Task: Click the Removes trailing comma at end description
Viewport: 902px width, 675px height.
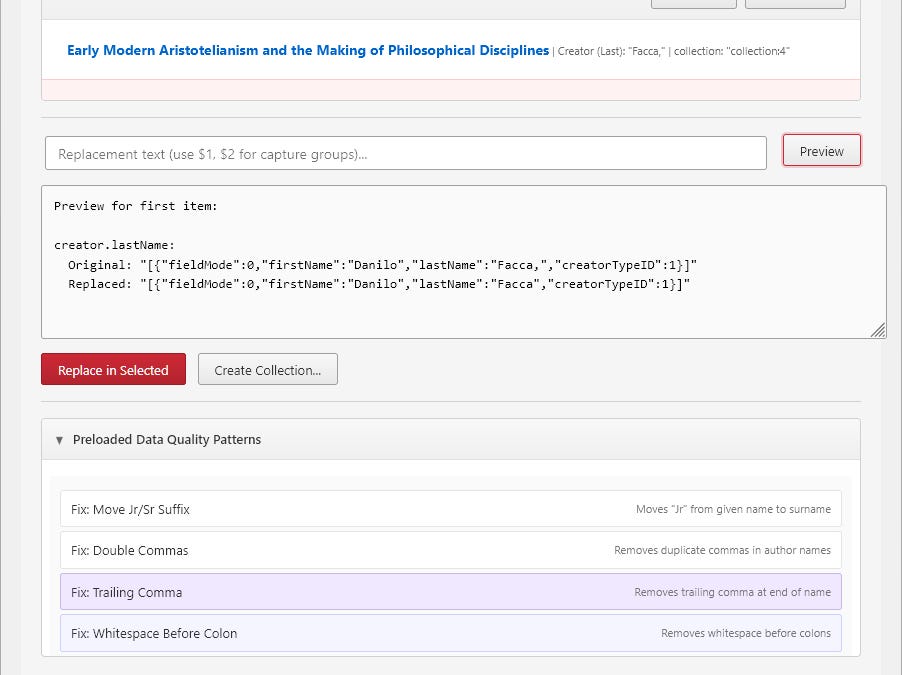Action: point(732,592)
